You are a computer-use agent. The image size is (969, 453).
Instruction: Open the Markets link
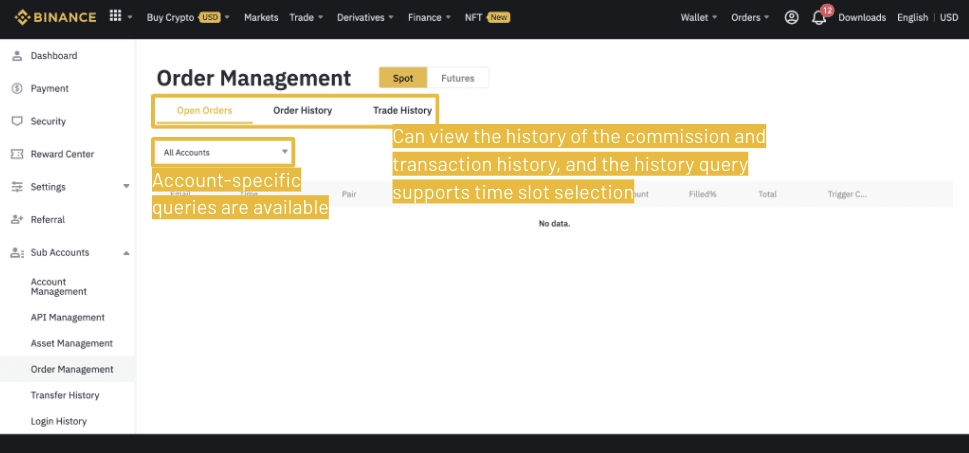[261, 17]
